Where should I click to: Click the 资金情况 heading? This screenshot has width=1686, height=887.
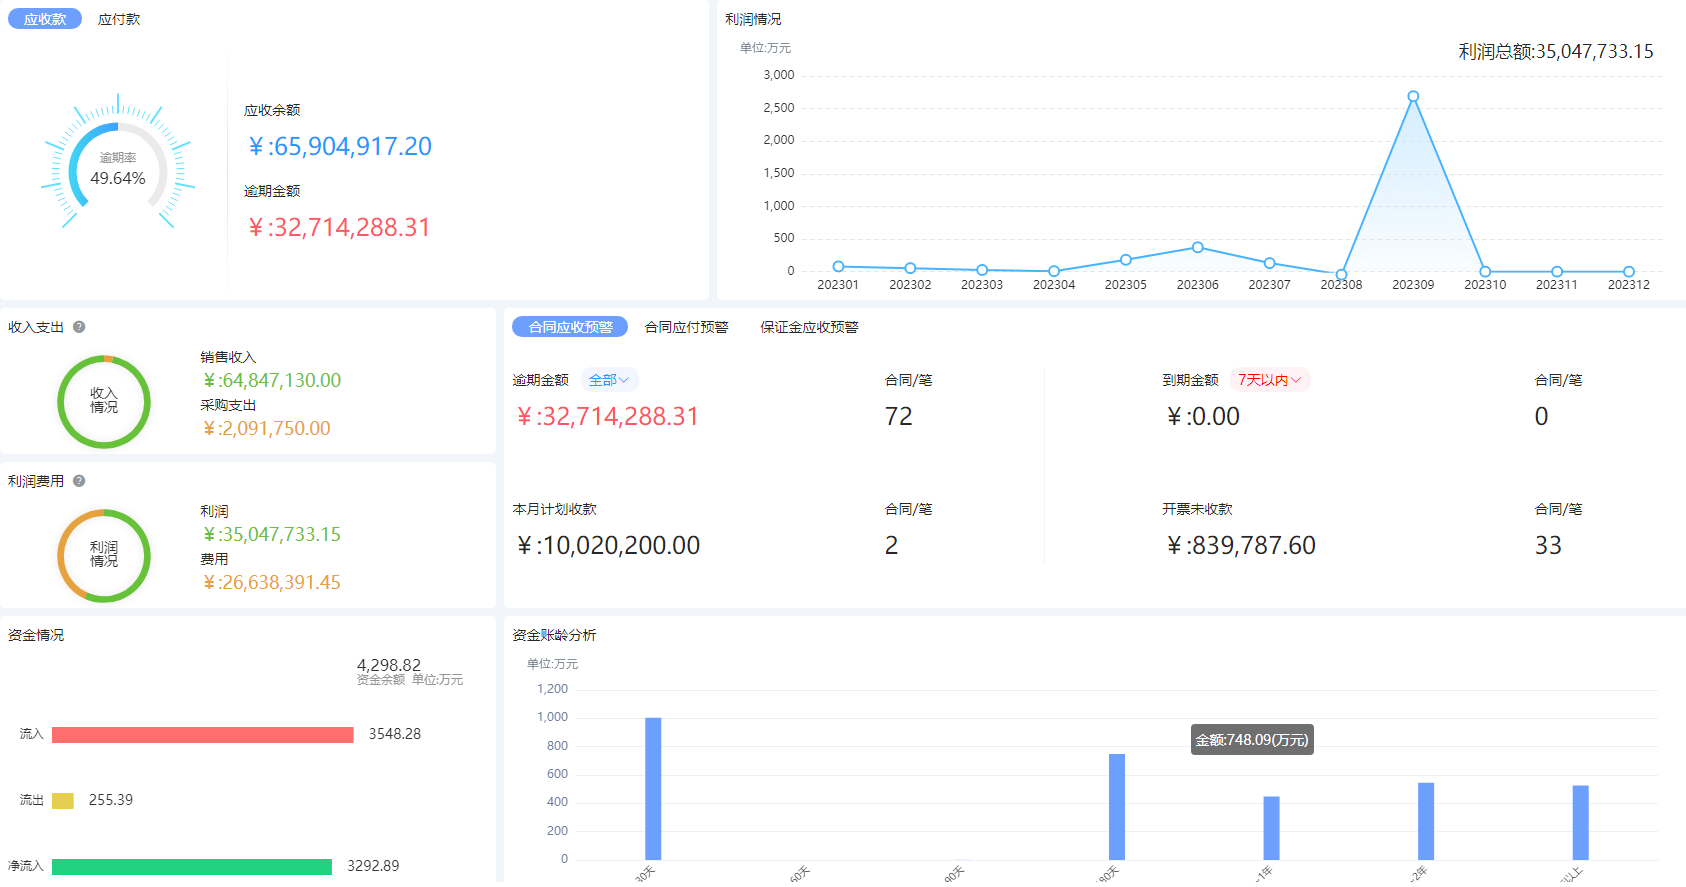coord(36,635)
